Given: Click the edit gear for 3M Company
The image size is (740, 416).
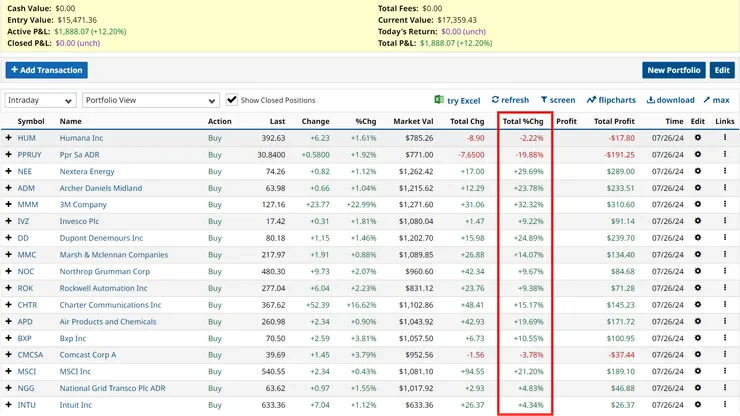Looking at the screenshot, I should pos(698,204).
